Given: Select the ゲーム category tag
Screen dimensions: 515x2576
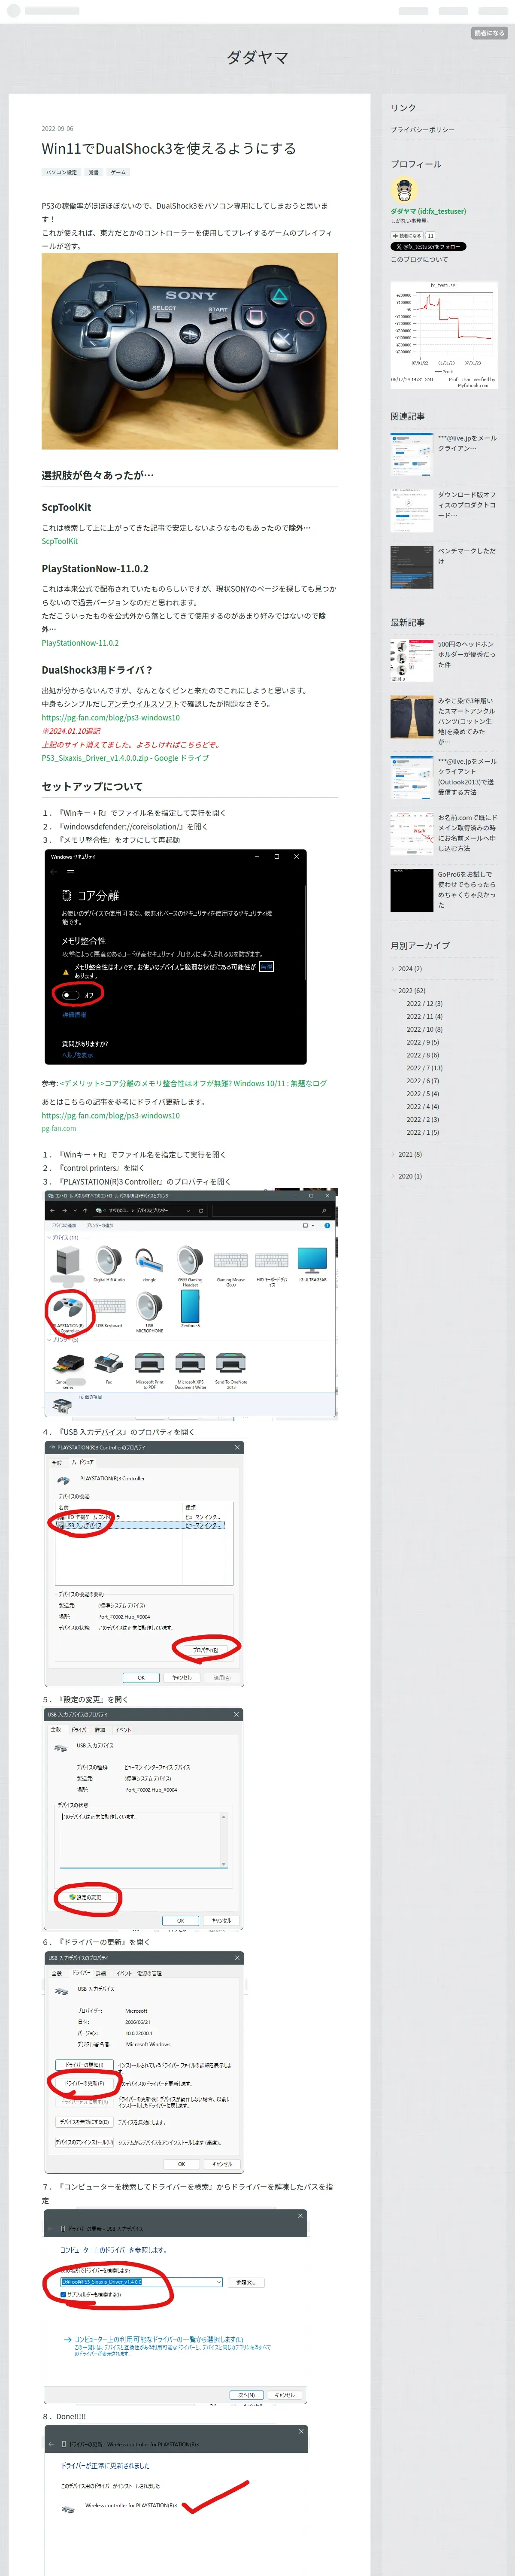Looking at the screenshot, I should tap(118, 172).
